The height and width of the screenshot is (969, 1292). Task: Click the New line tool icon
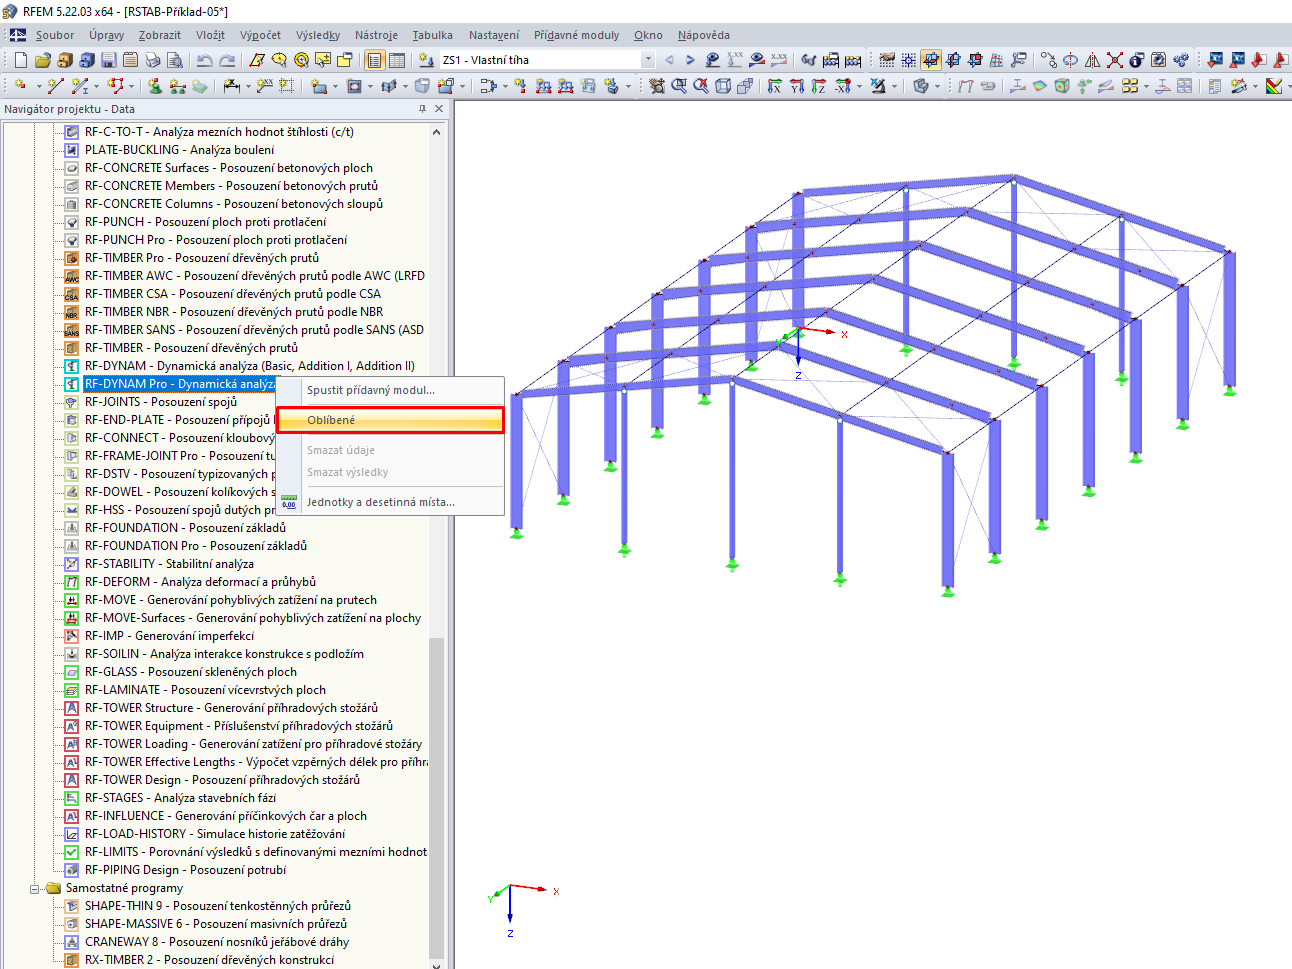click(x=56, y=86)
